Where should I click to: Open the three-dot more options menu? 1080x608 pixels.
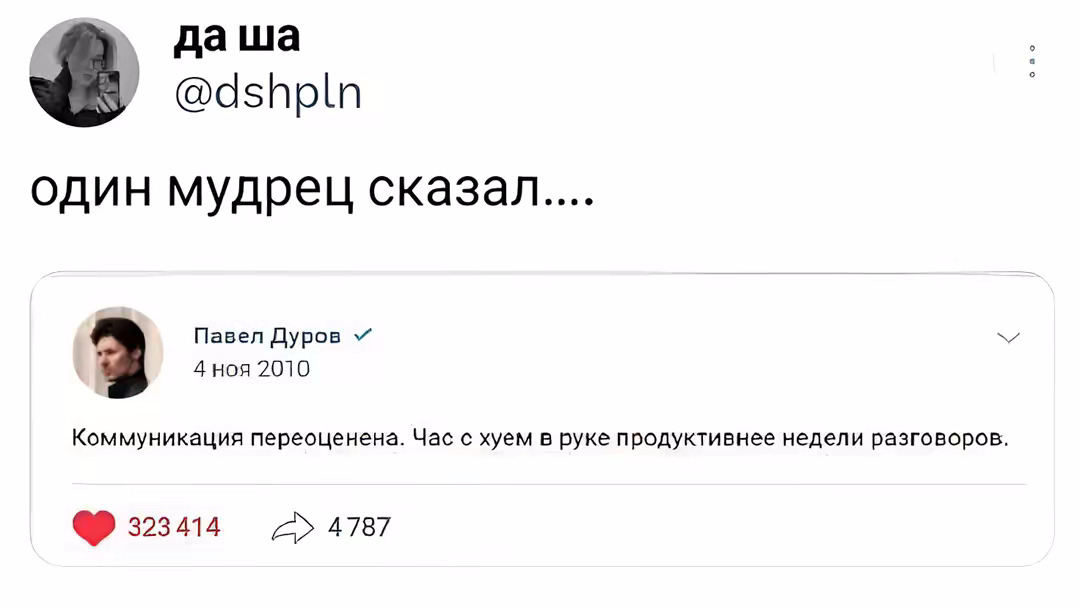1031,62
